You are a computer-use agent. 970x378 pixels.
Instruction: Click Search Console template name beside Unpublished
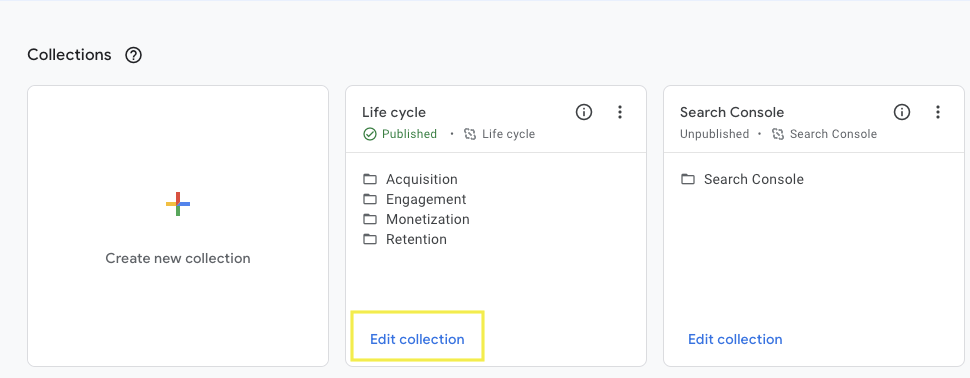(833, 134)
